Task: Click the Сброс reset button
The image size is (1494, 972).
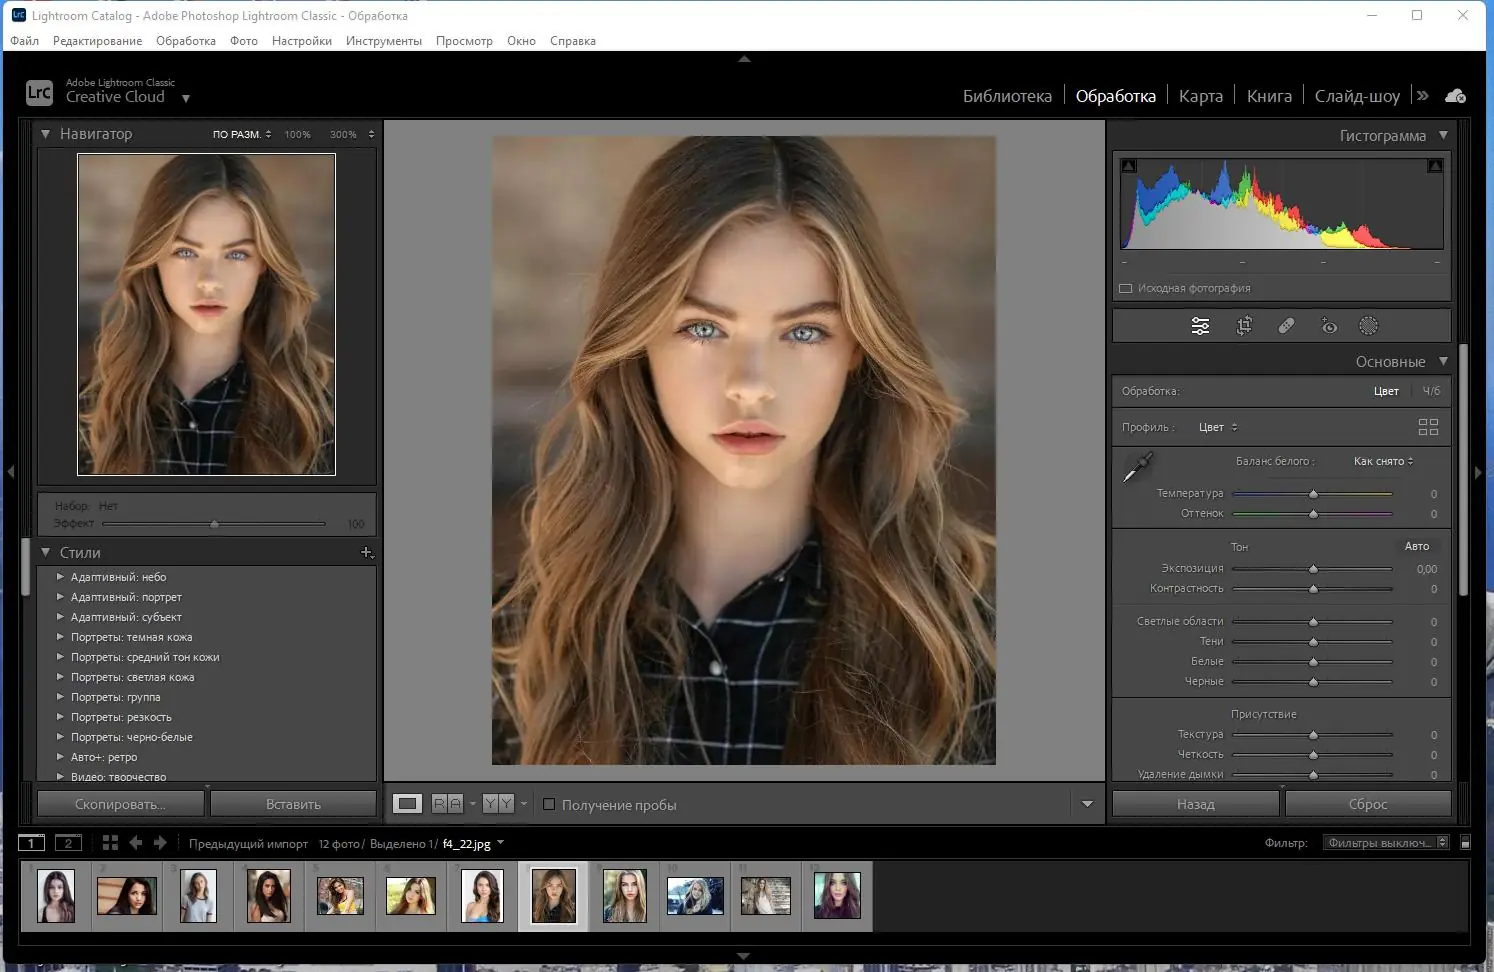Action: coord(1367,804)
